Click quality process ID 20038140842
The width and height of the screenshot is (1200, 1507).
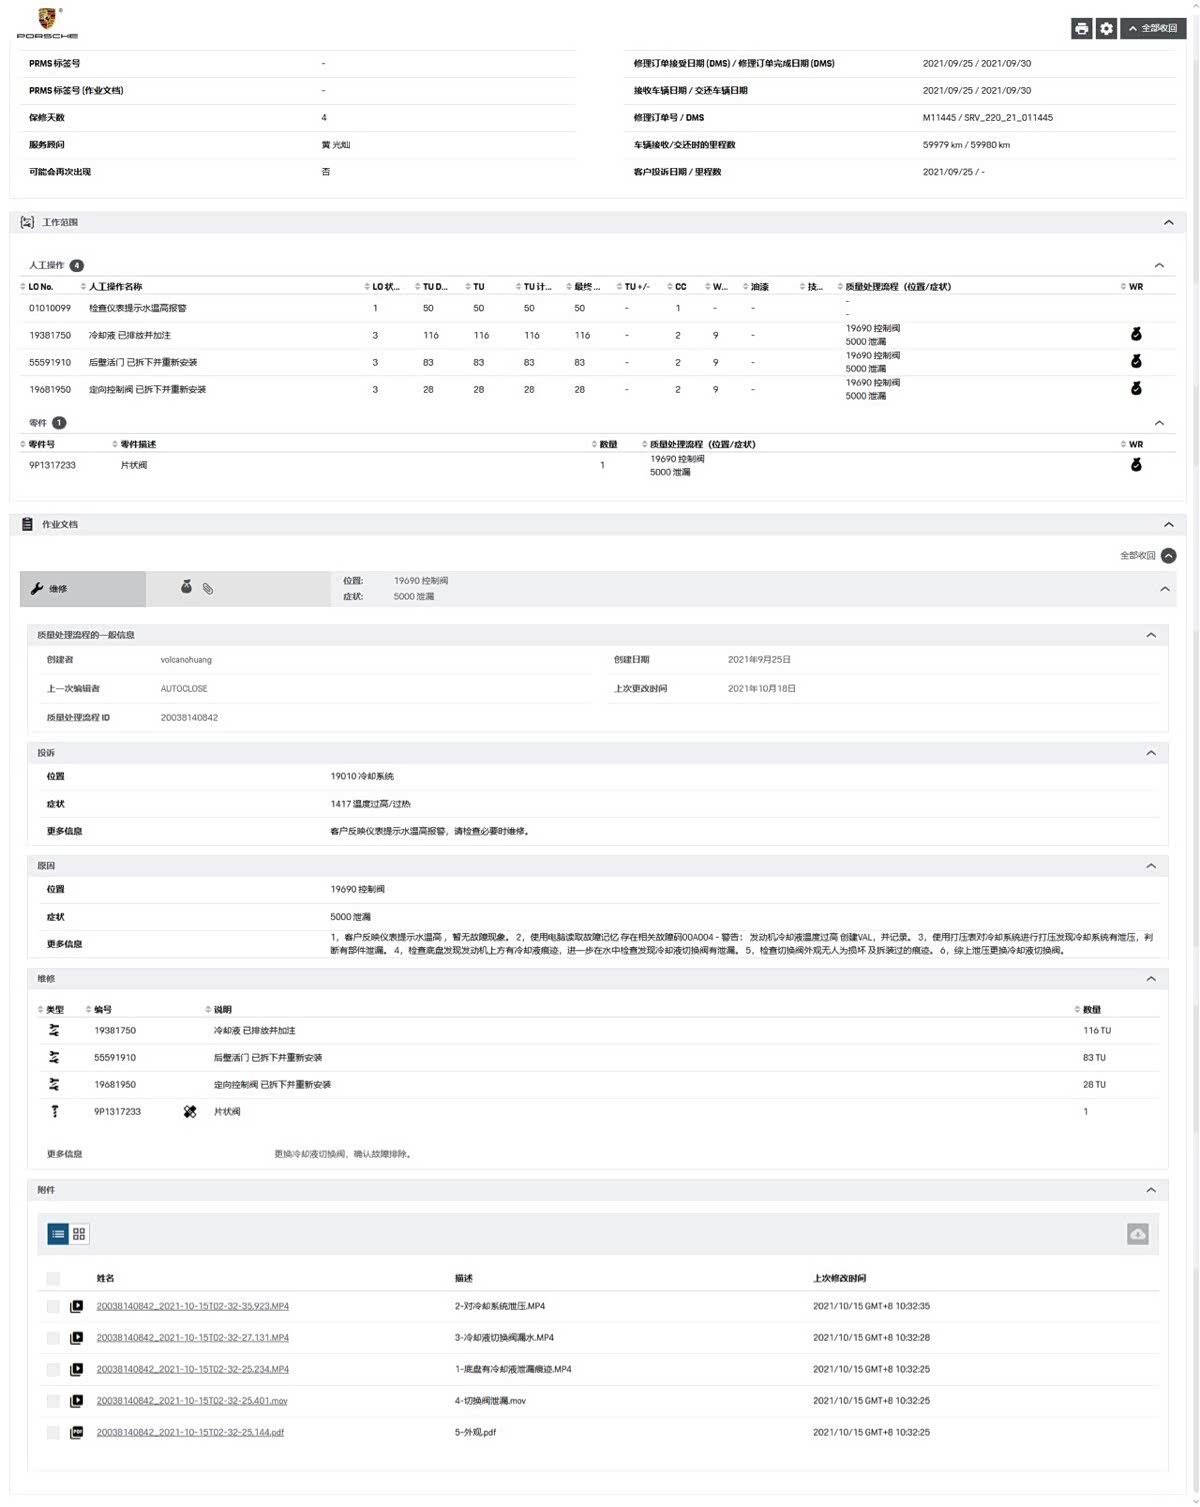[x=189, y=717]
